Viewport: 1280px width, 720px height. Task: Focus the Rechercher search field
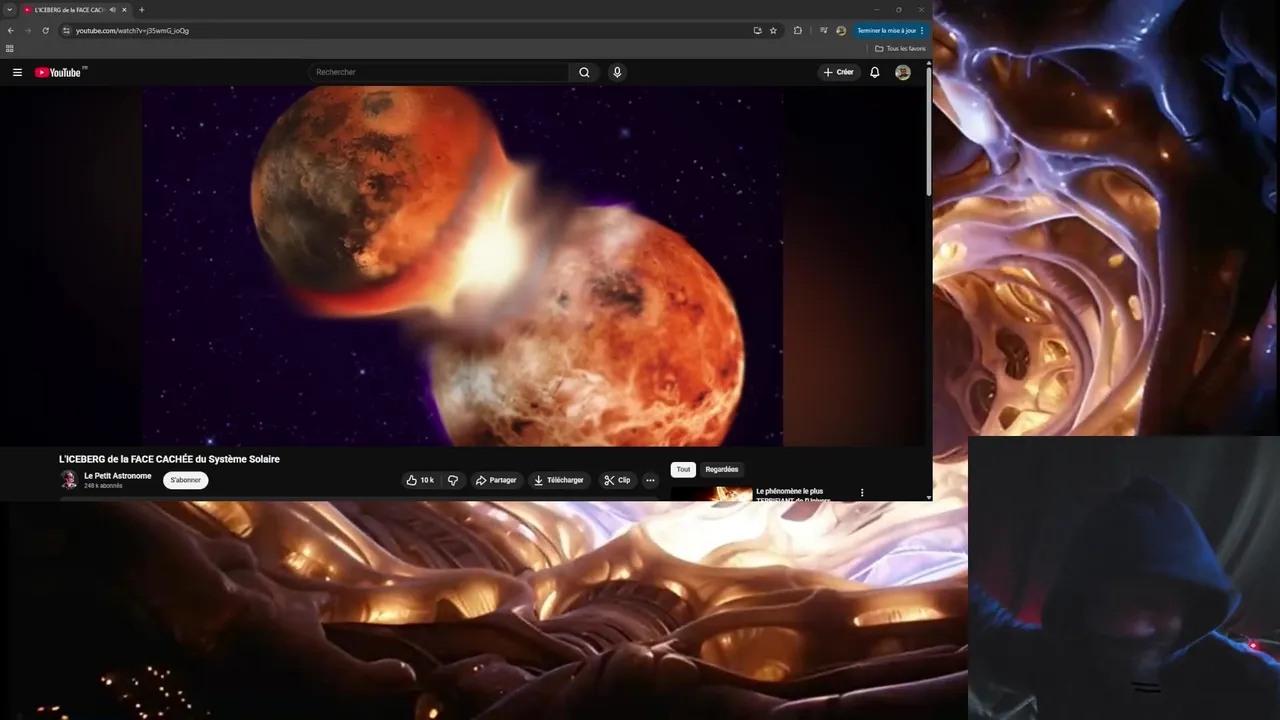point(439,72)
